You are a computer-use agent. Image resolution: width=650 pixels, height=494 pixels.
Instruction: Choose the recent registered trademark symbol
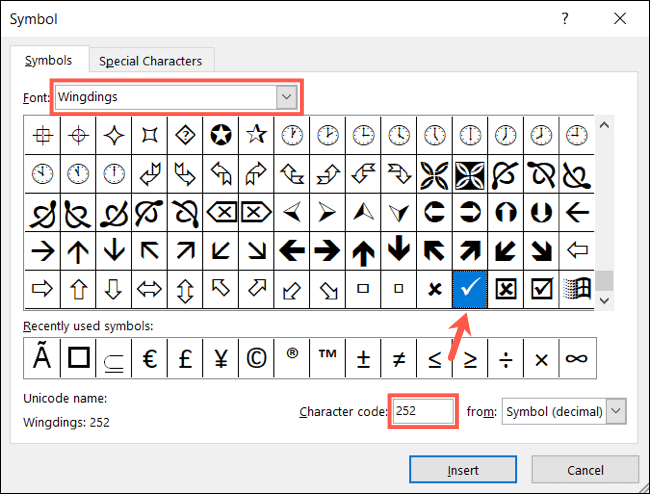pyautogui.click(x=292, y=358)
